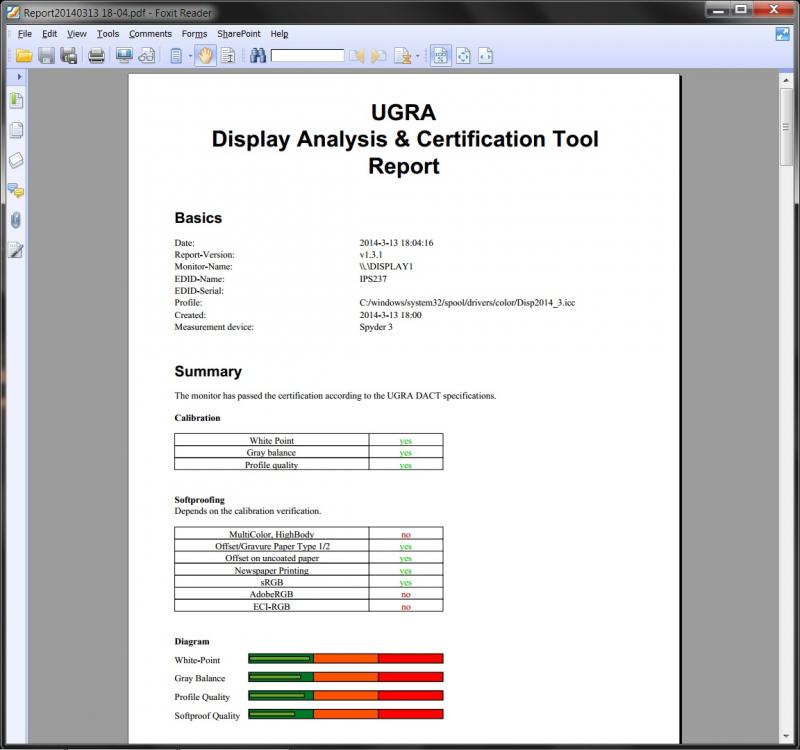The image size is (800, 750).
Task: Open dropdown arrow beside the page icon
Action: click(x=190, y=56)
